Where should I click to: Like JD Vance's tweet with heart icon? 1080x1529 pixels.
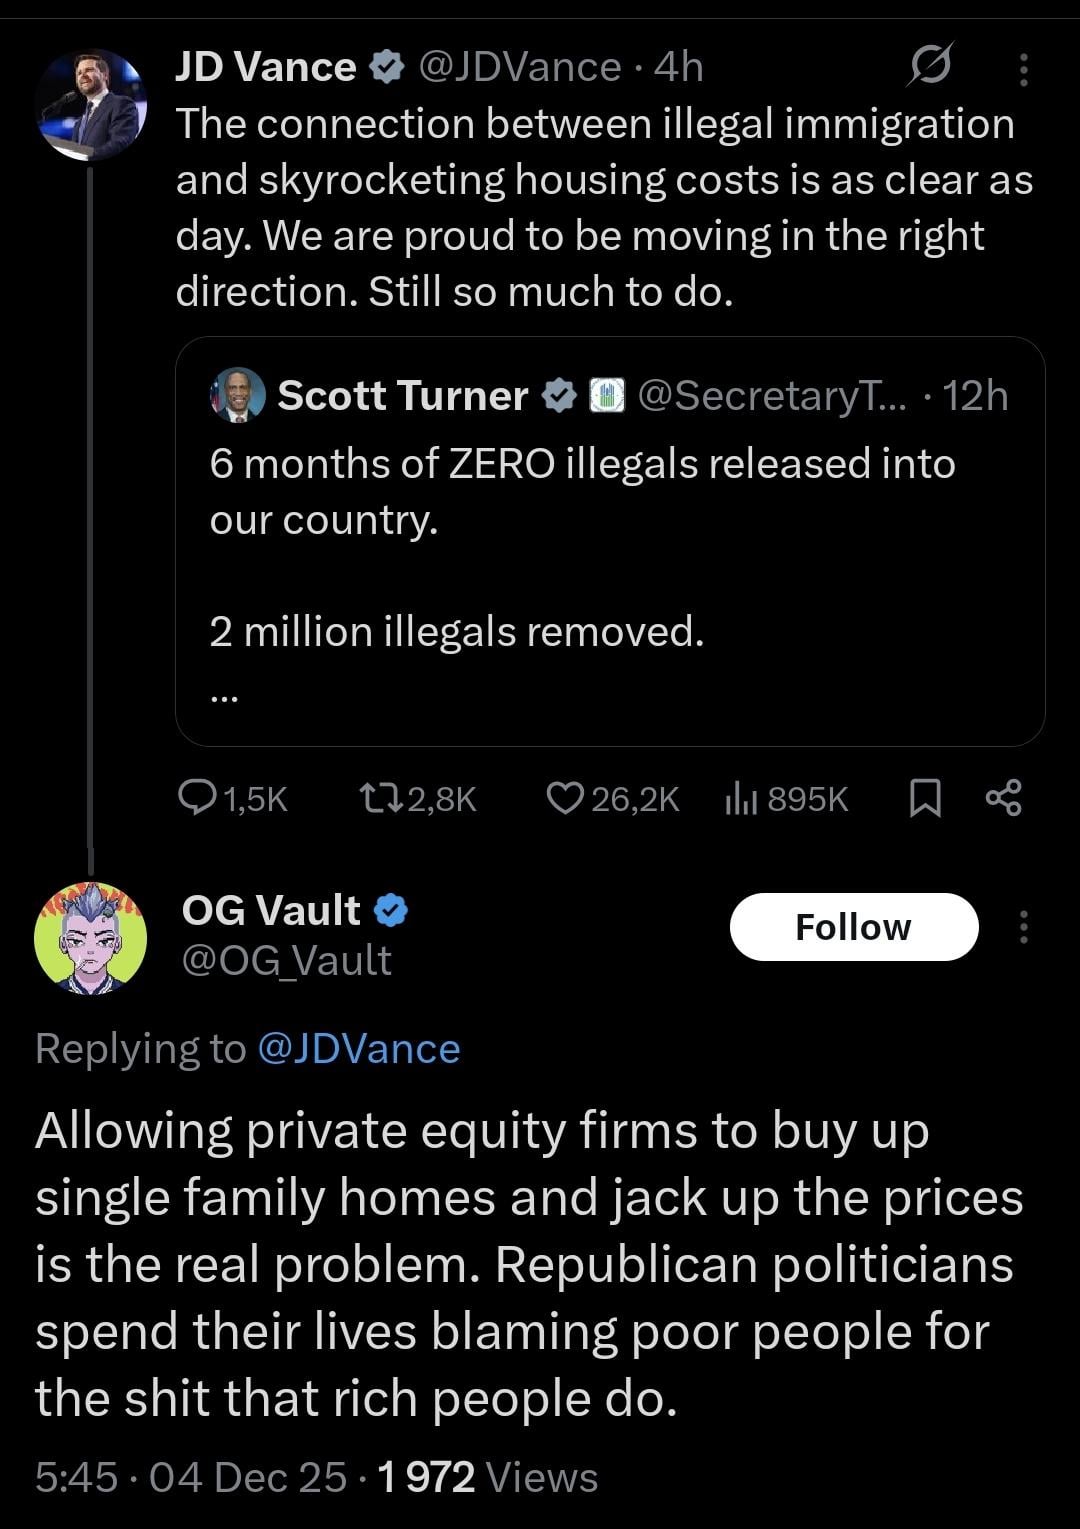click(565, 798)
